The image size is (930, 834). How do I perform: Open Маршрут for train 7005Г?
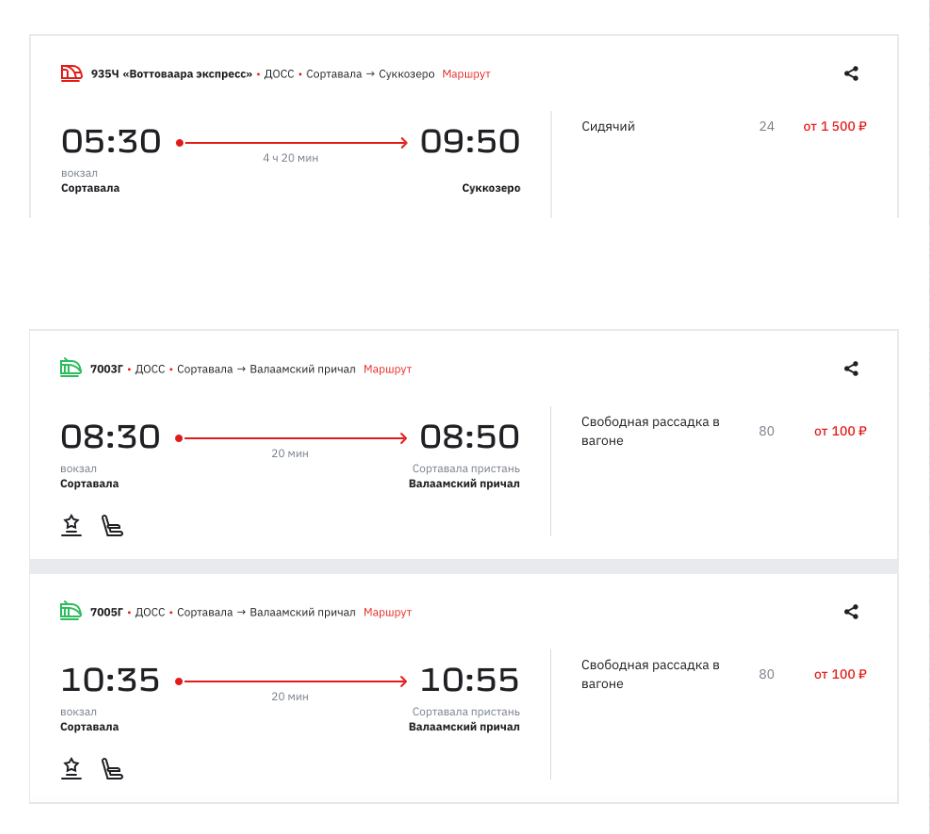(389, 612)
